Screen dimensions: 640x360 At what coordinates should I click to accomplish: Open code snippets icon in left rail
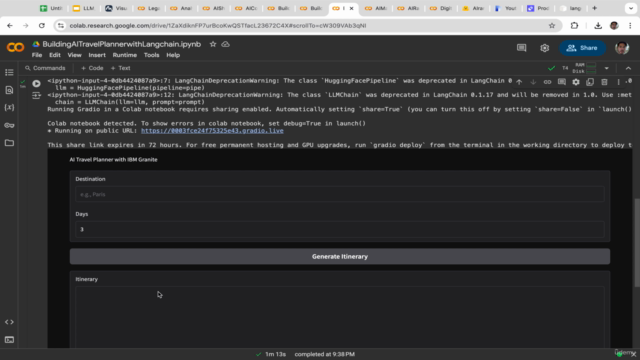(9, 322)
